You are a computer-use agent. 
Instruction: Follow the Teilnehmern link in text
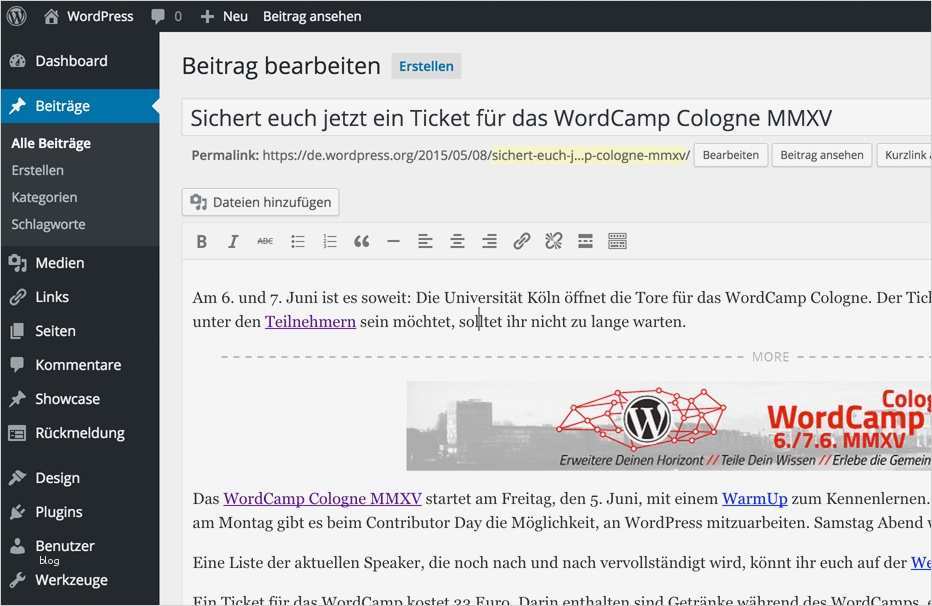pyautogui.click(x=310, y=321)
